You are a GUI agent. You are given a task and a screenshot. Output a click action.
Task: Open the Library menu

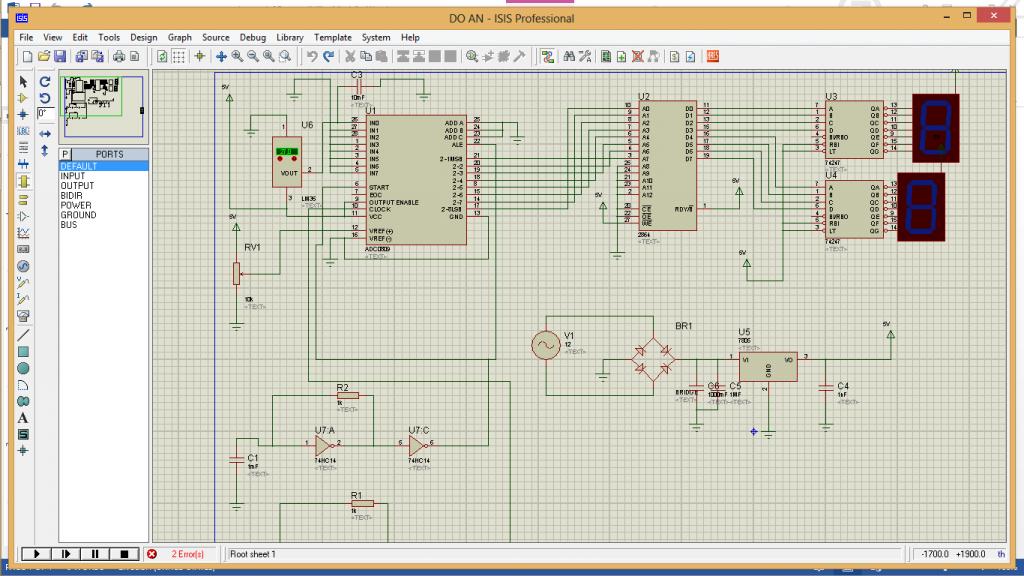coord(289,37)
